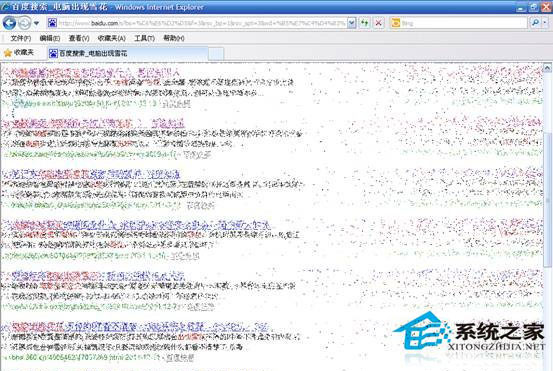Open the 收藏夹(A) menu

tap(111, 38)
